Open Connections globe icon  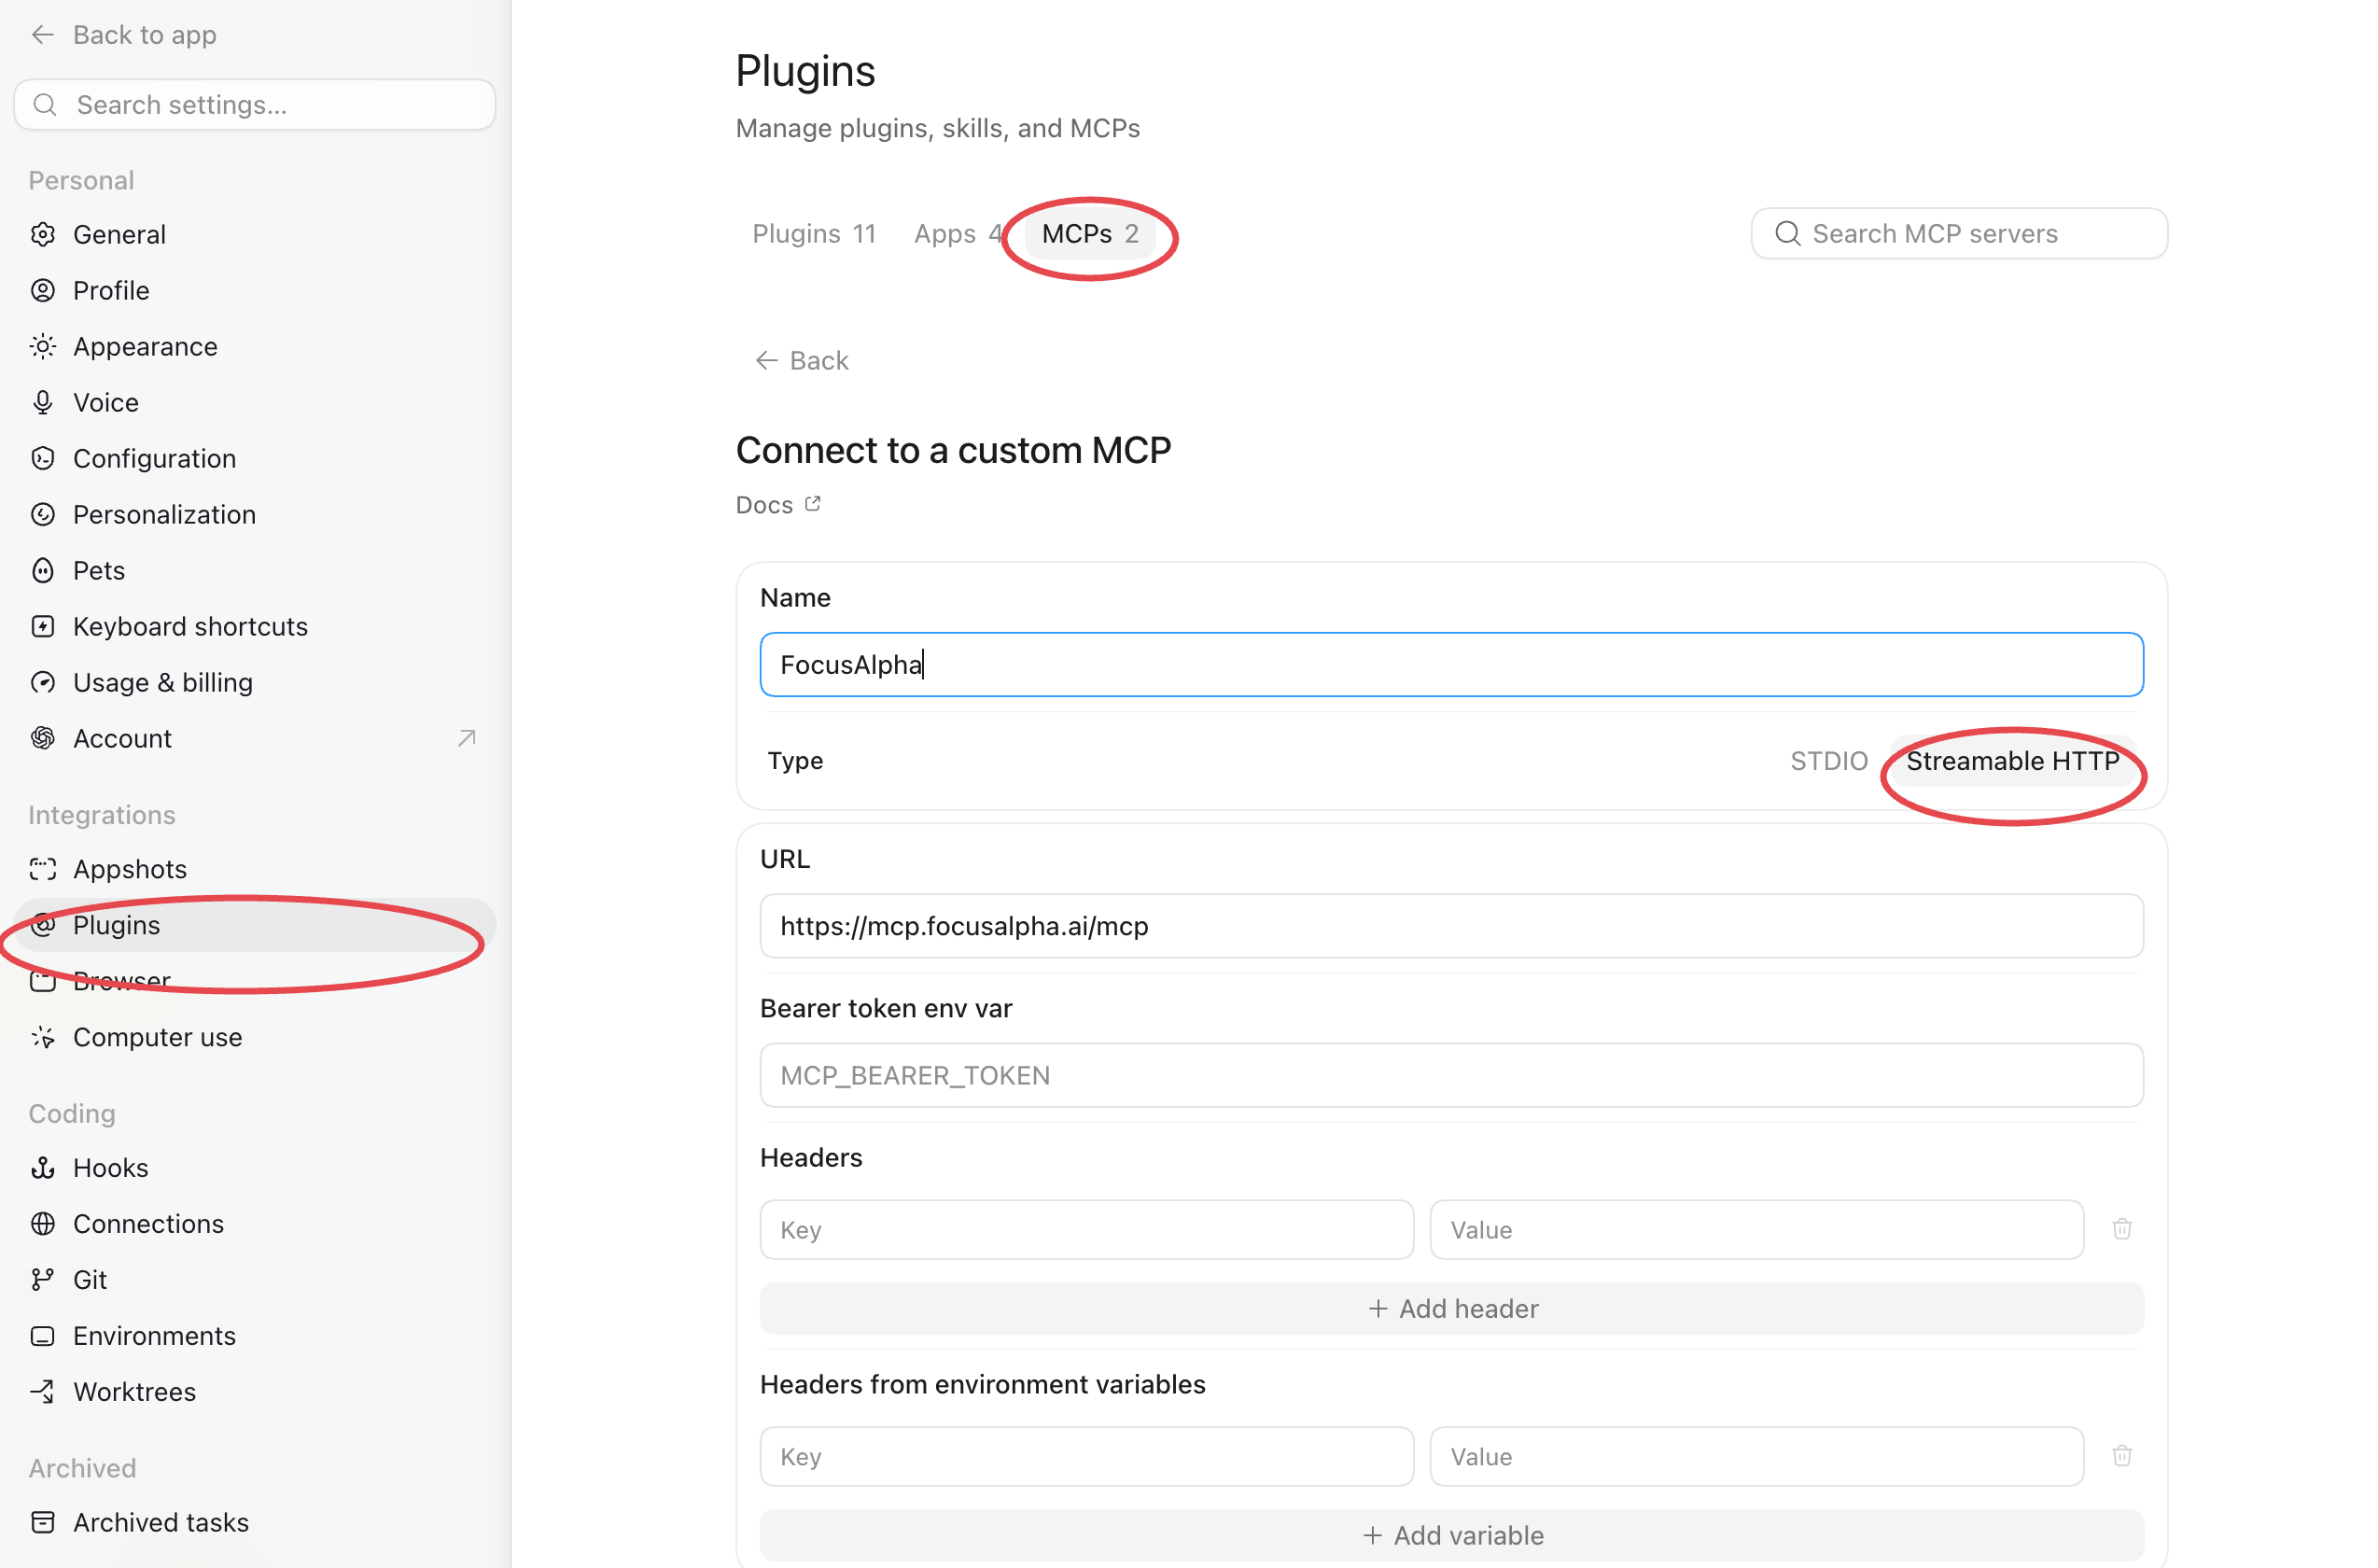[43, 1223]
